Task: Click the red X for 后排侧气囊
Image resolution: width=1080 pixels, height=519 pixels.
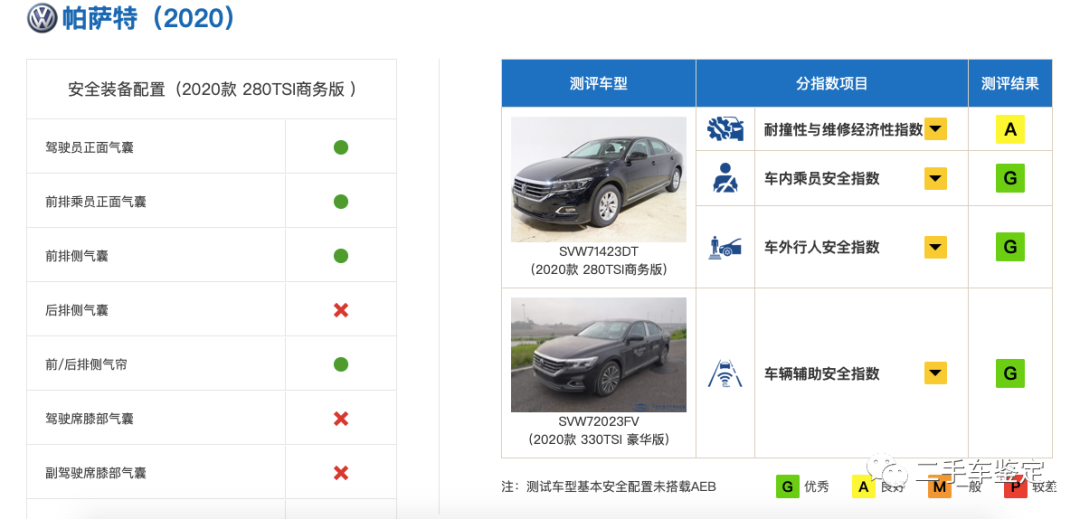Action: click(x=341, y=310)
